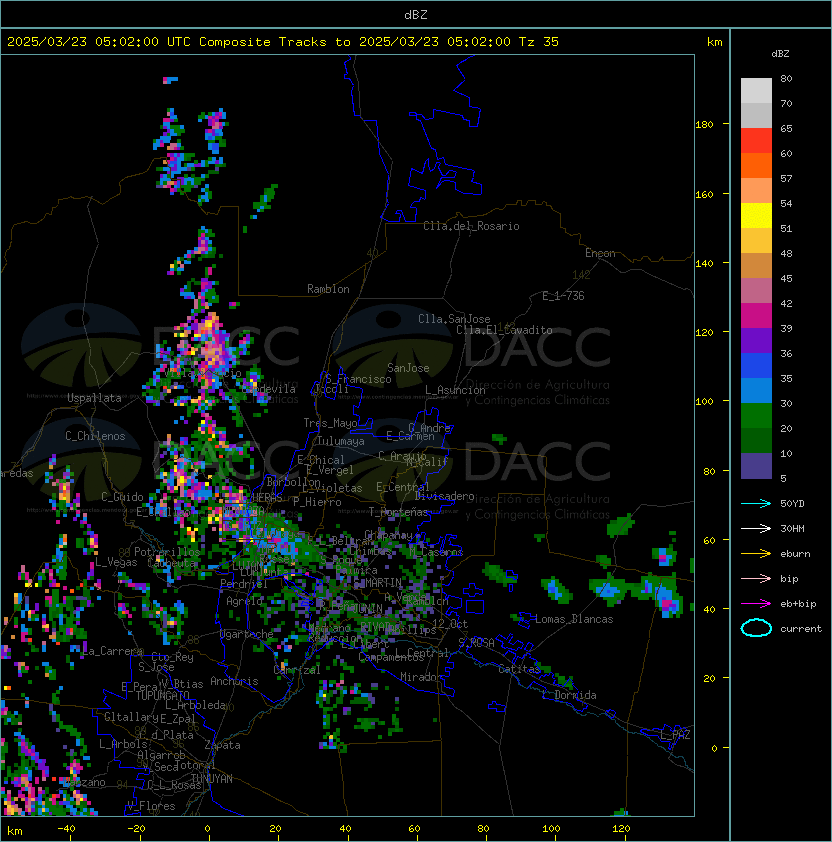The width and height of the screenshot is (832, 842).
Task: Click the 'Carrizal' place label
Action: (297, 670)
